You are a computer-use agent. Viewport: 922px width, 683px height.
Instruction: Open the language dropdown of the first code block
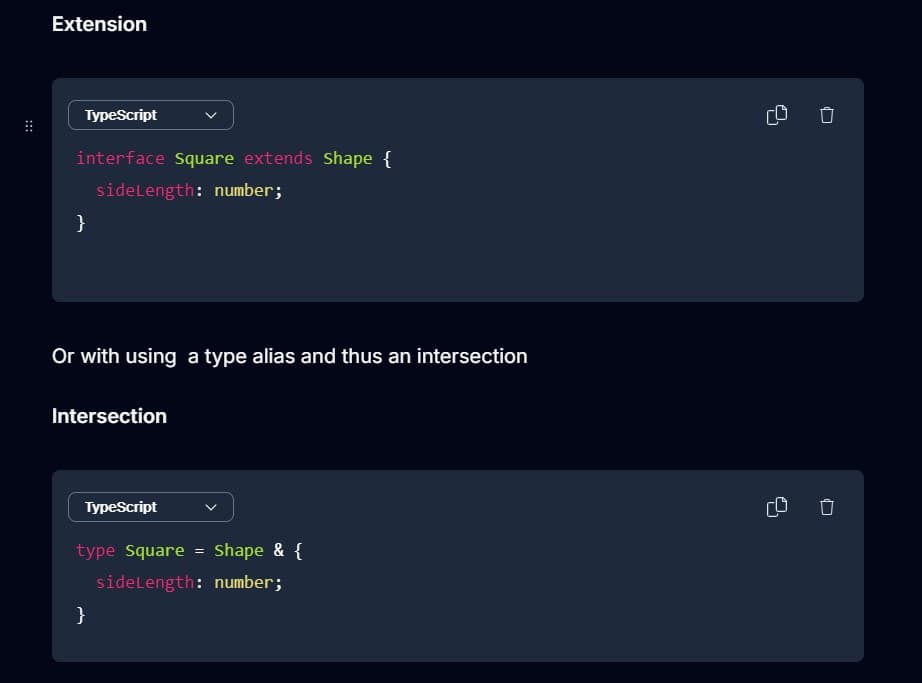pyautogui.click(x=150, y=115)
